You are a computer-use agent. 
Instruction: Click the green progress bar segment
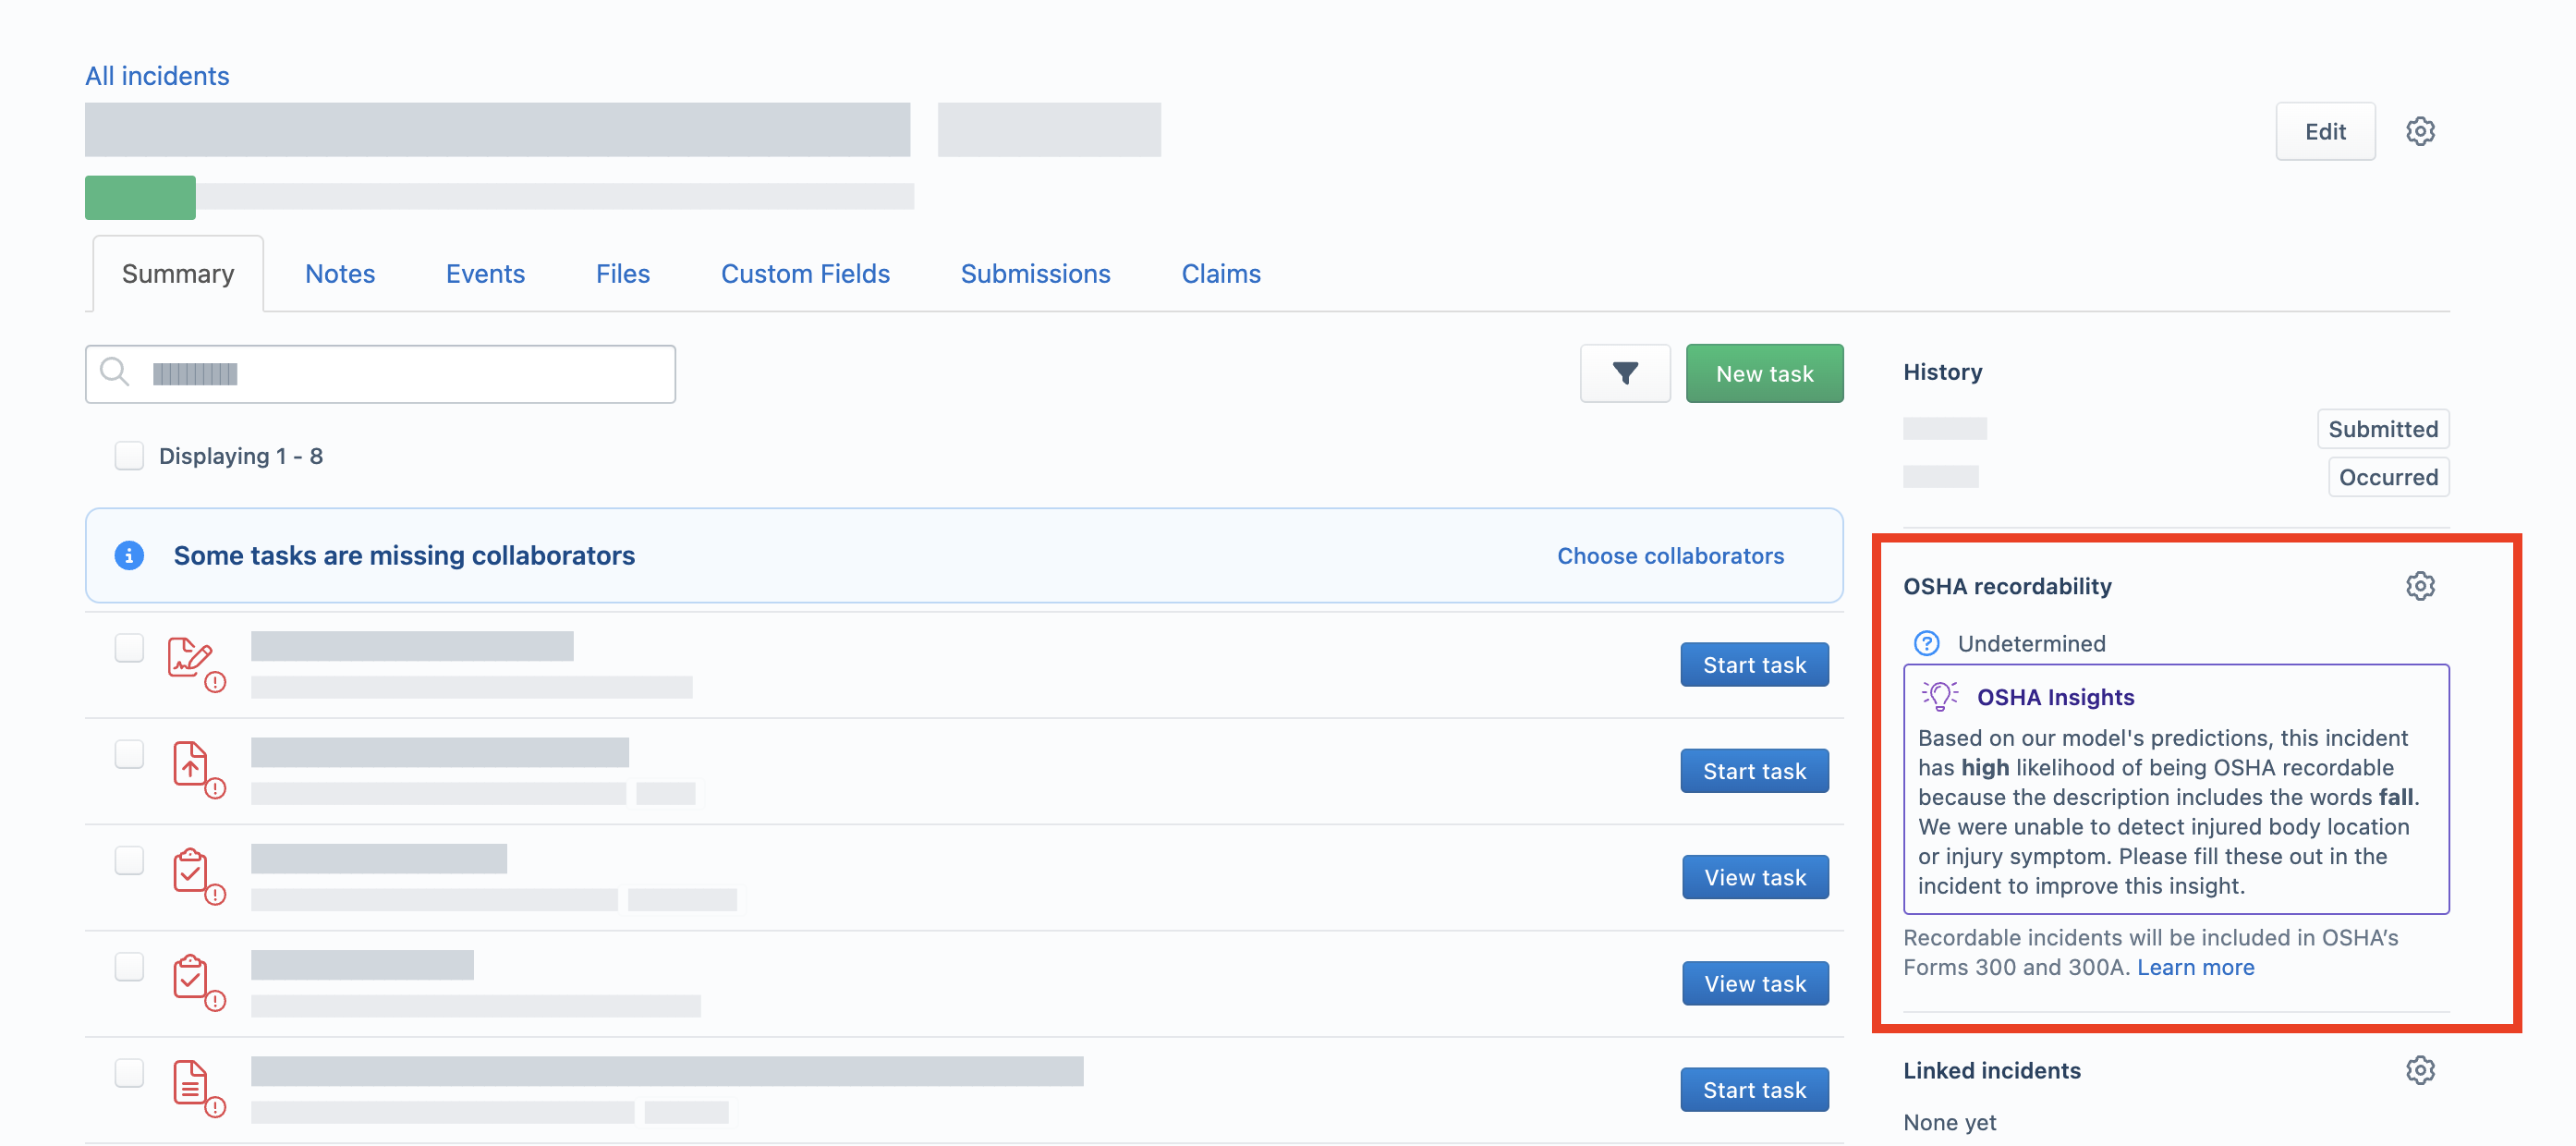tap(140, 197)
